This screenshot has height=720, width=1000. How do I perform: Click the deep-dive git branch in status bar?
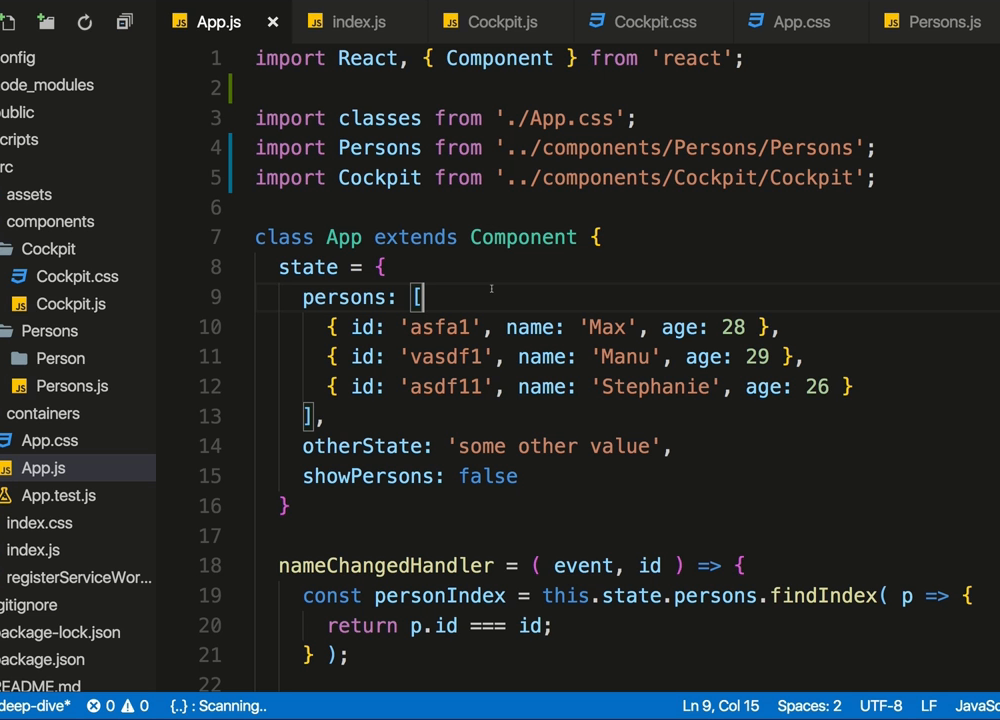point(35,706)
